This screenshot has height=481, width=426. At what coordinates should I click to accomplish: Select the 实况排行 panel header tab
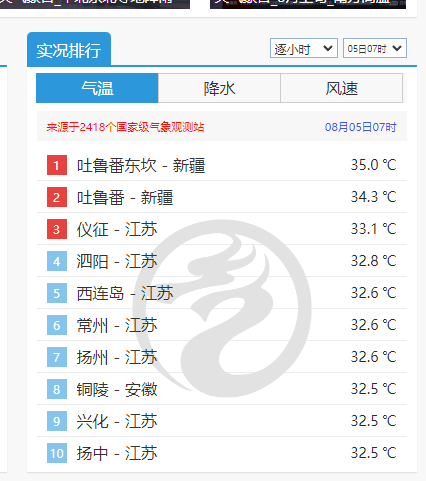tap(69, 50)
